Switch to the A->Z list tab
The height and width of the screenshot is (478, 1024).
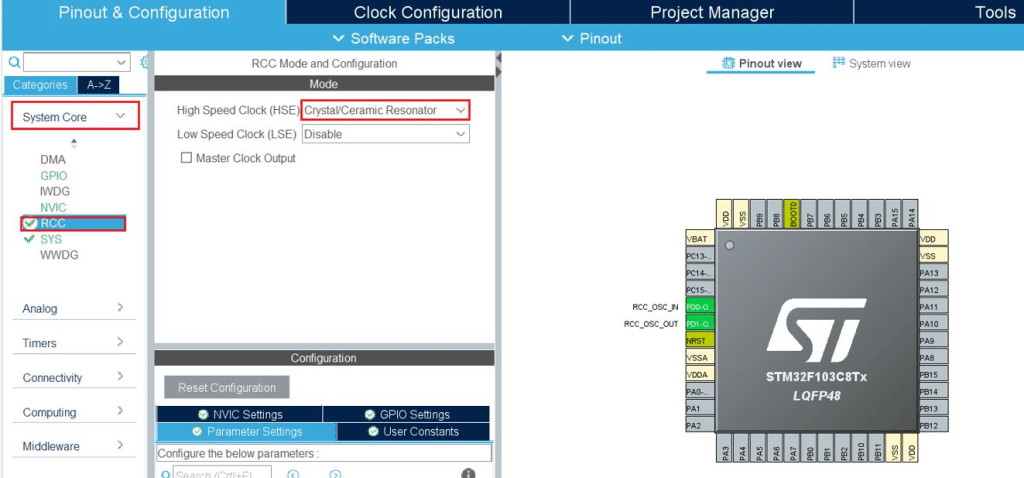pos(99,85)
